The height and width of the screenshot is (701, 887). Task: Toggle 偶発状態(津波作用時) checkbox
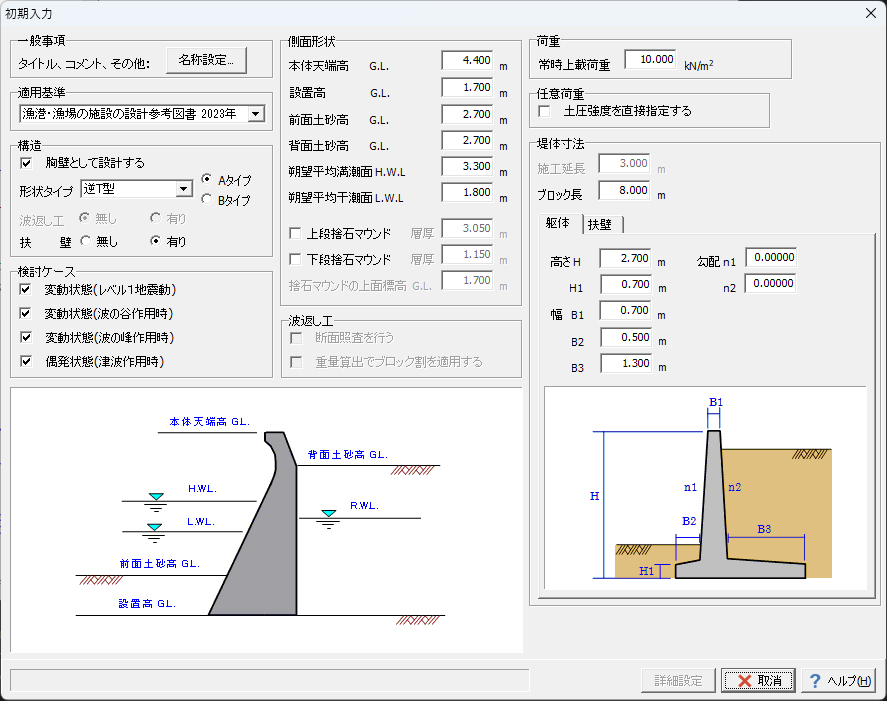tap(27, 361)
